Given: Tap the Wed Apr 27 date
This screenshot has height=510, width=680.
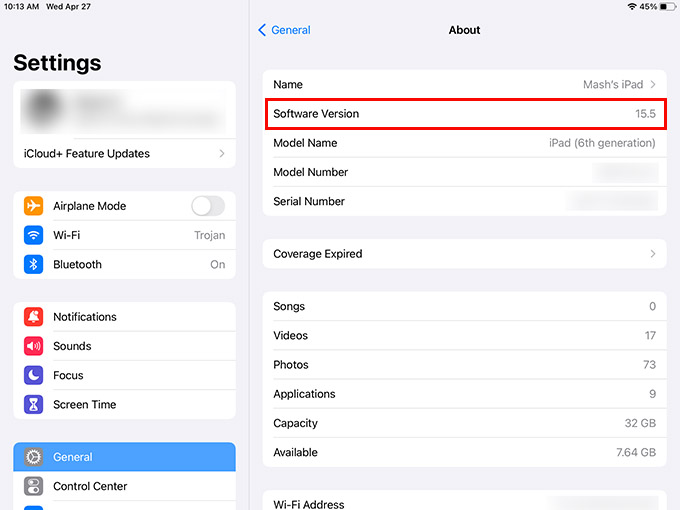Looking at the screenshot, I should [x=69, y=7].
